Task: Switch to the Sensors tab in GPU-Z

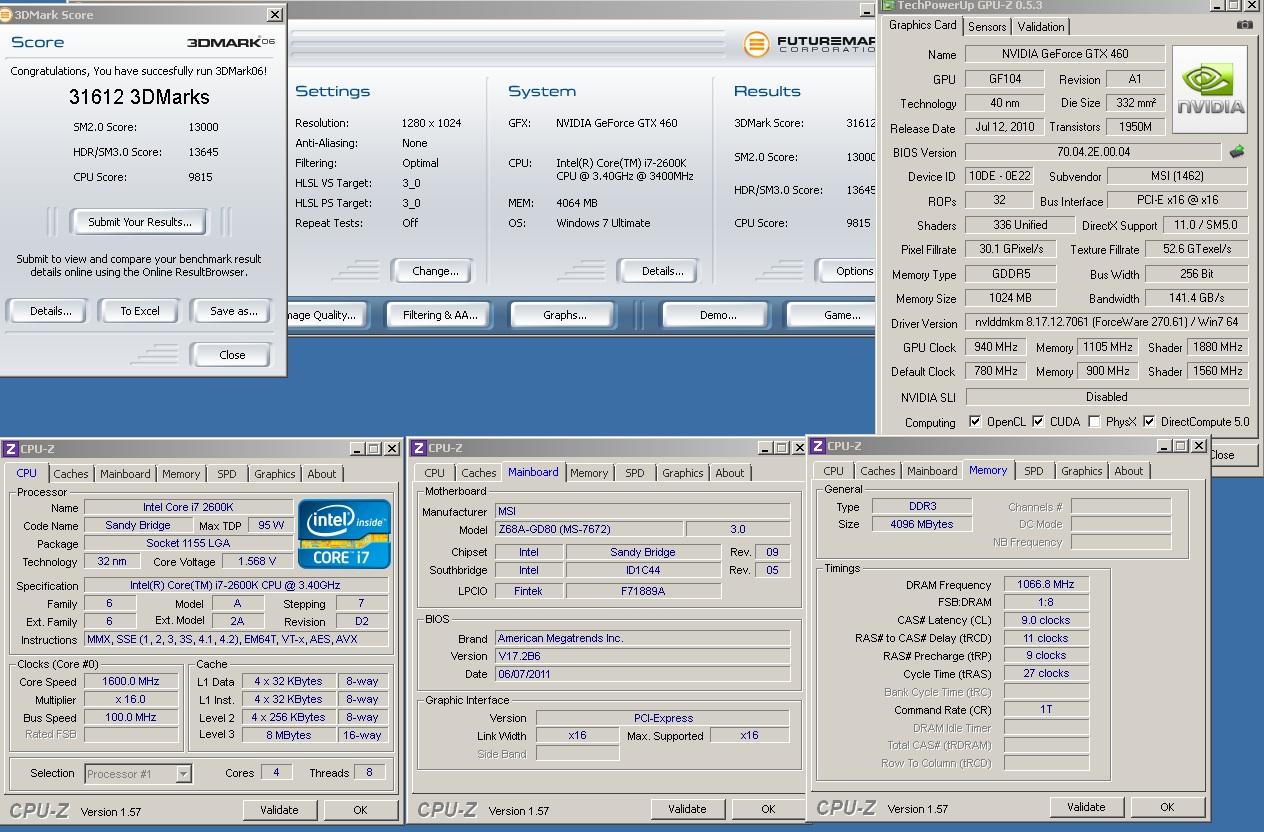Action: 987,27
